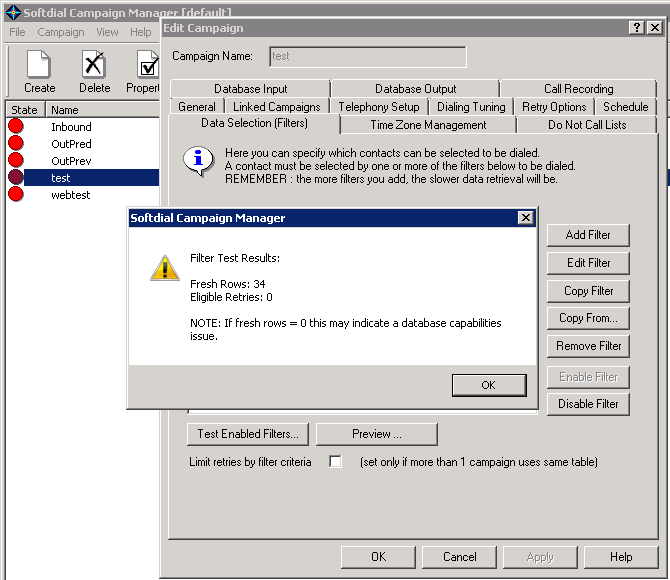Switch to the Call Recording tab
The width and height of the screenshot is (670, 580).
click(579, 88)
